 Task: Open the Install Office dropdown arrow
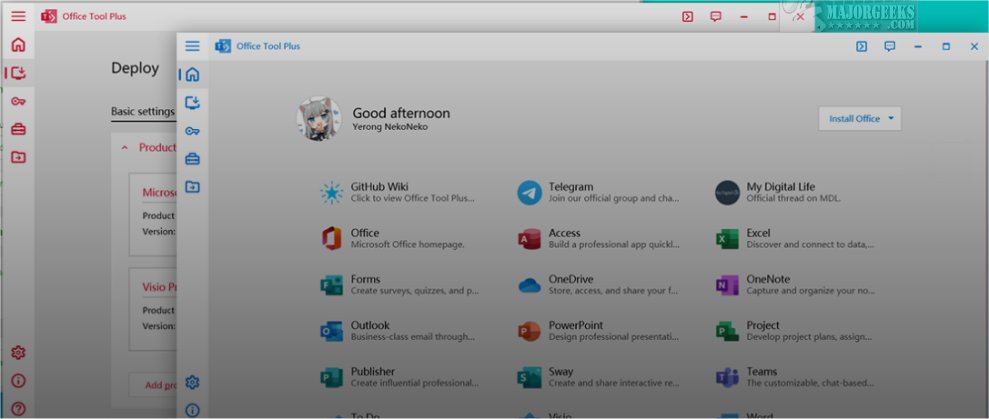pos(891,119)
